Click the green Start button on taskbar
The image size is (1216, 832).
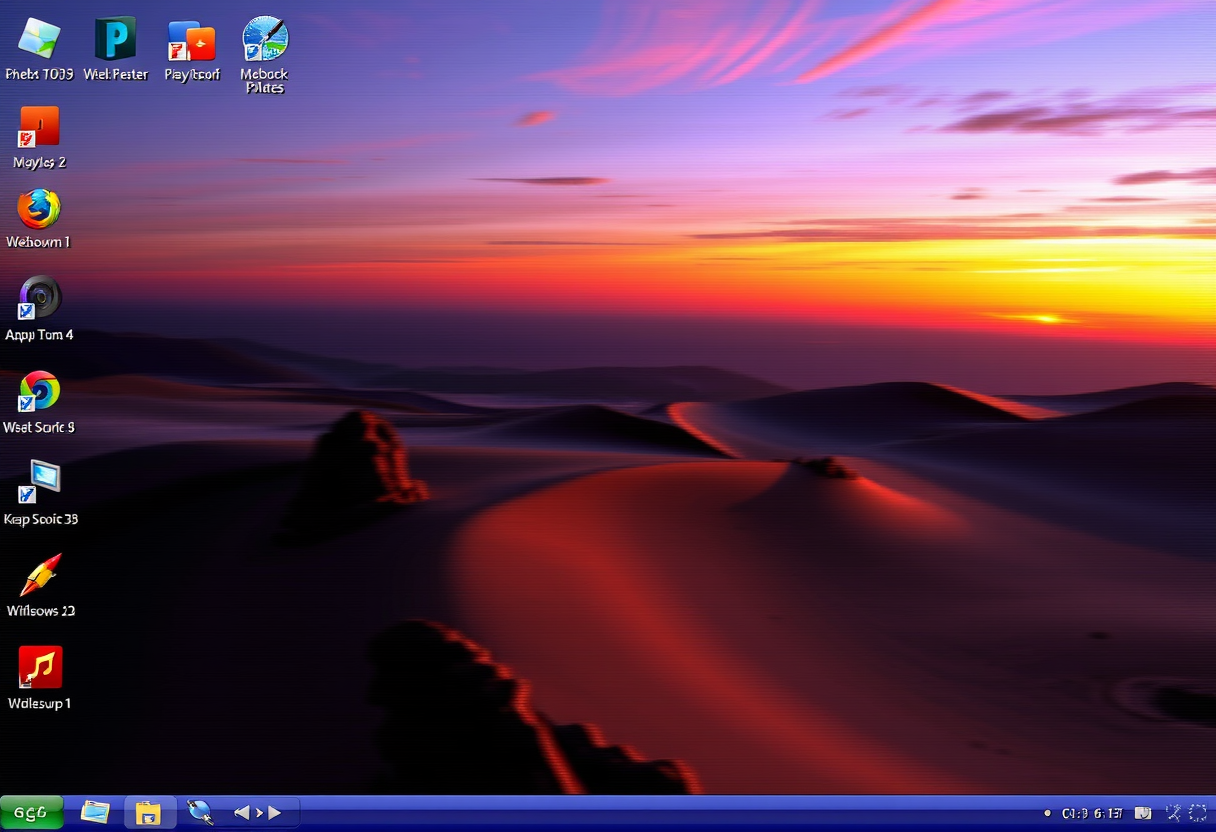coord(32,813)
